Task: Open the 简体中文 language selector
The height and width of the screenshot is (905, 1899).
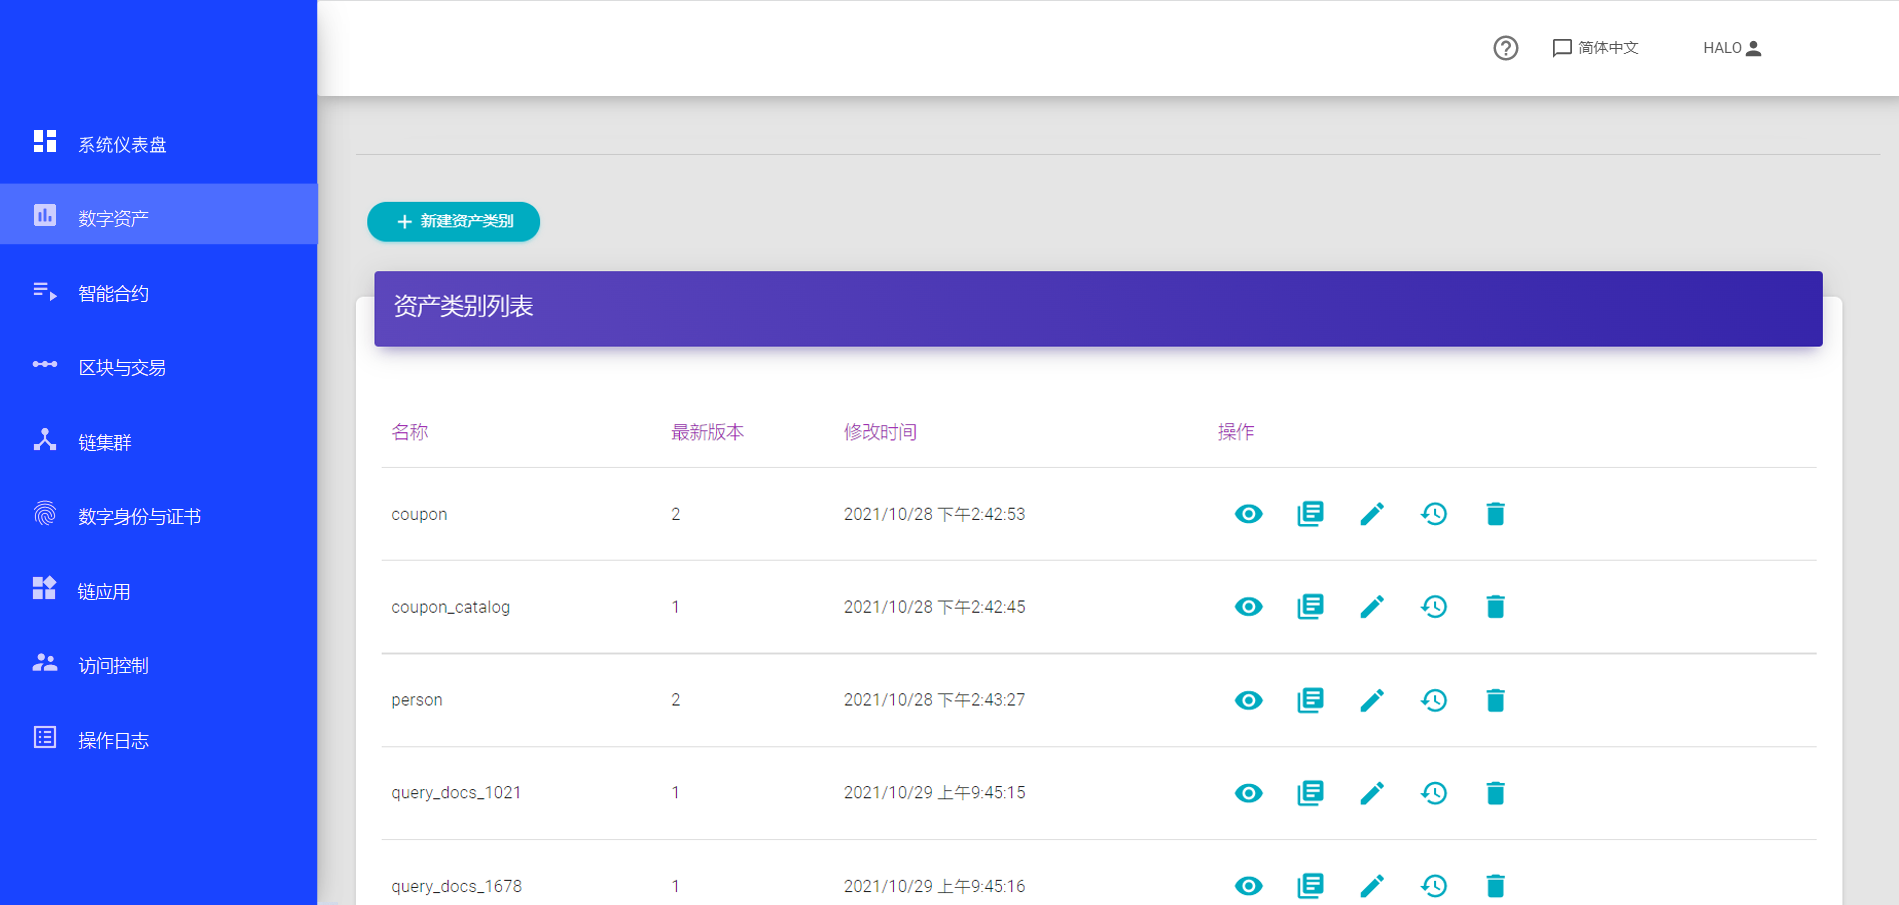Action: (1595, 48)
